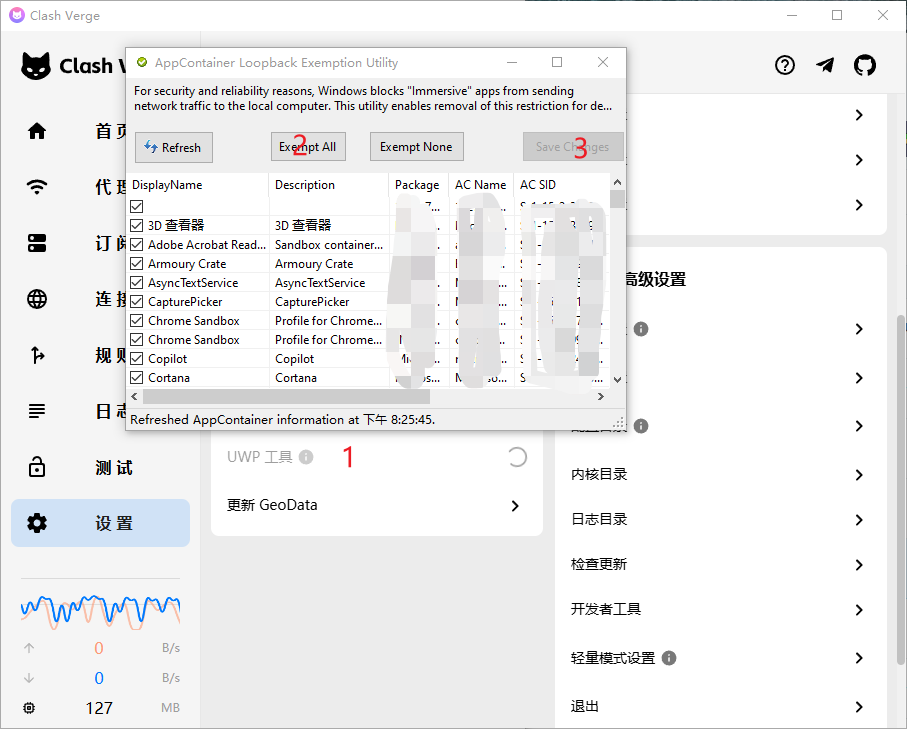Click the CPU chip icon near 127 MB

pyautogui.click(x=29, y=708)
